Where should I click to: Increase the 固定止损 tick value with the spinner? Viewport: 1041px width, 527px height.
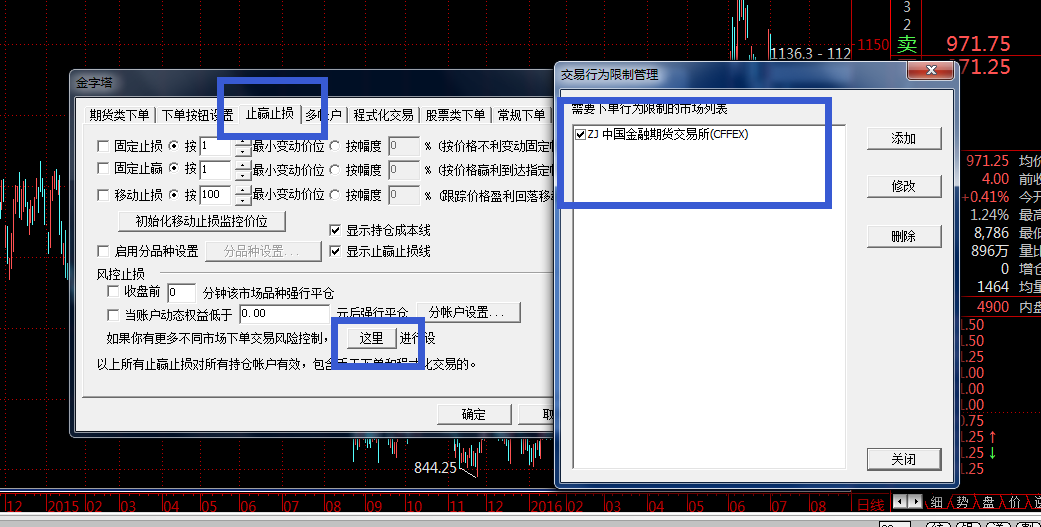coord(243,141)
